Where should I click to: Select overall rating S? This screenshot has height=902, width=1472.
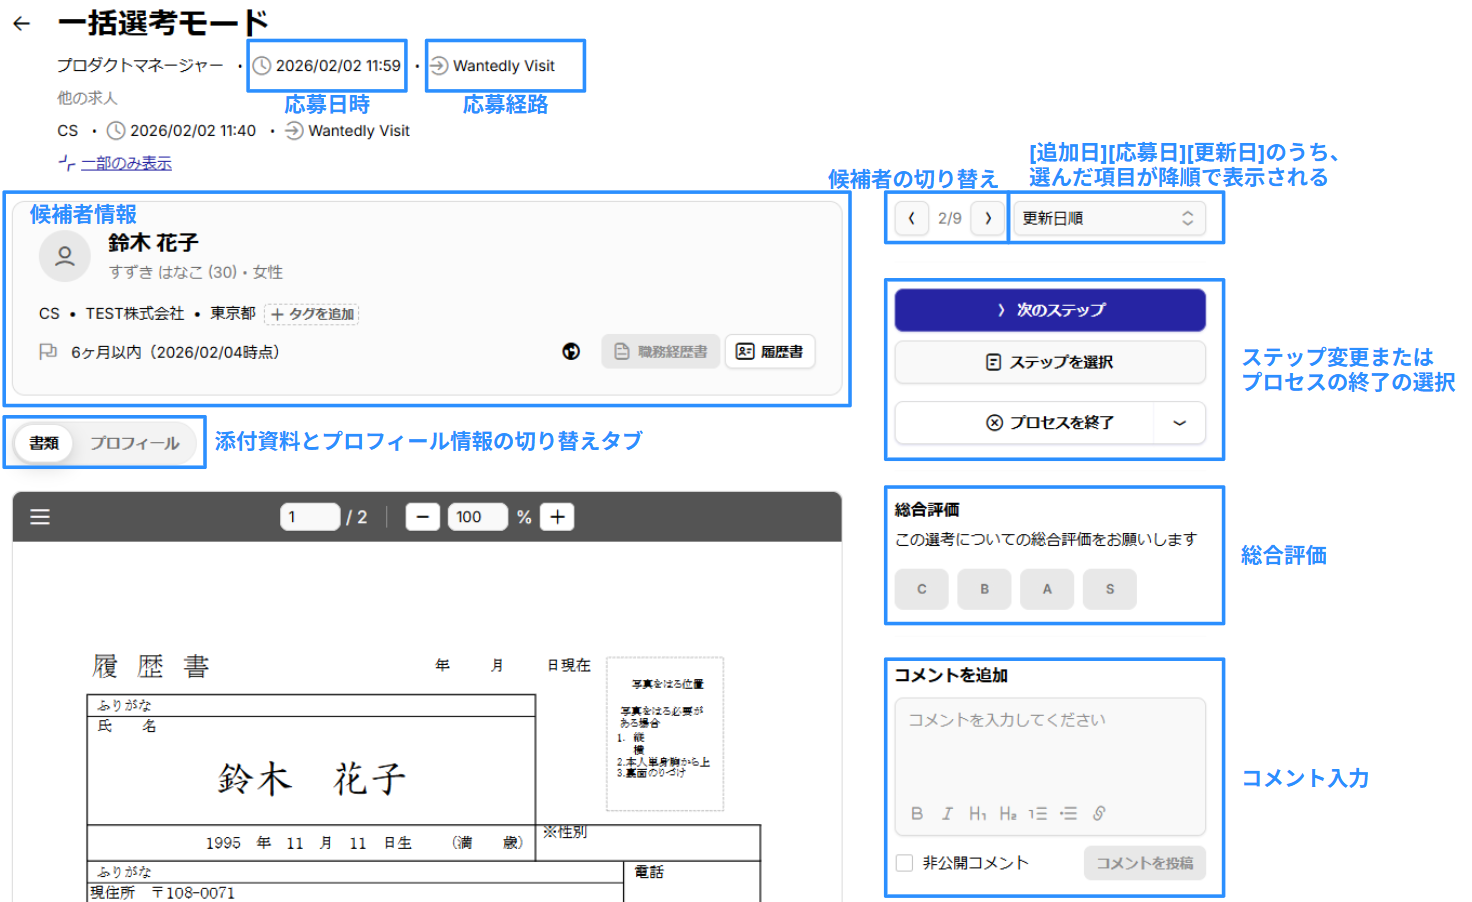coord(1109,589)
